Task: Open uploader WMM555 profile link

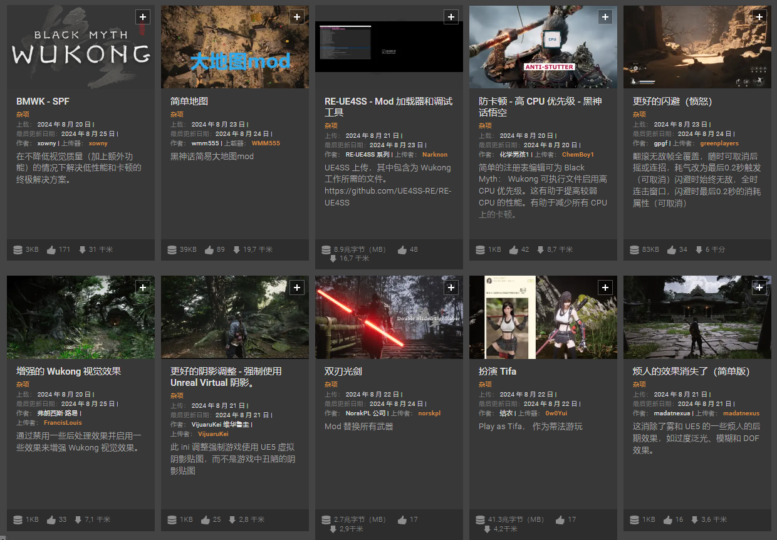Action: (266, 143)
